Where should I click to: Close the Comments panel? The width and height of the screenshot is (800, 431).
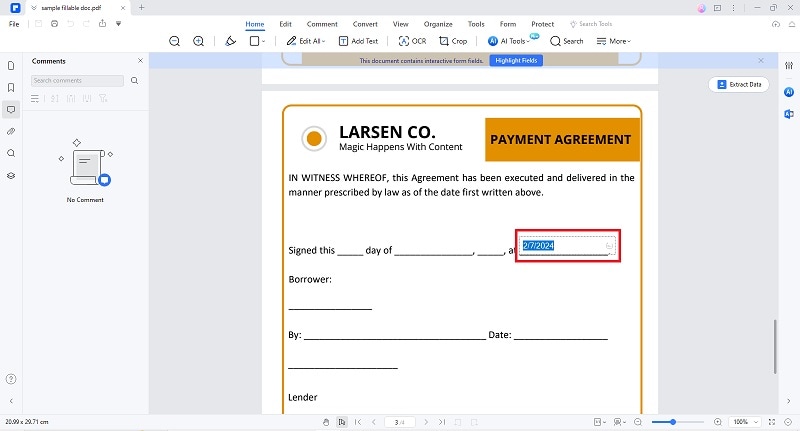[x=140, y=61]
